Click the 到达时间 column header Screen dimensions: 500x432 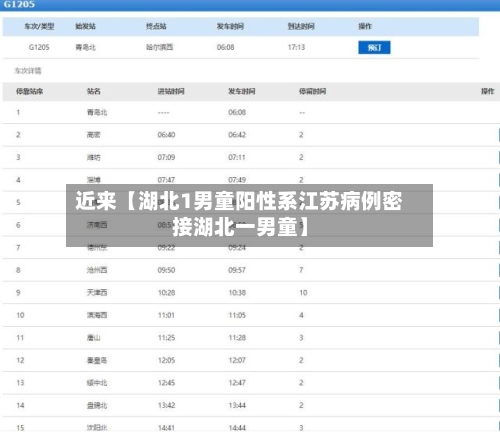(x=301, y=26)
